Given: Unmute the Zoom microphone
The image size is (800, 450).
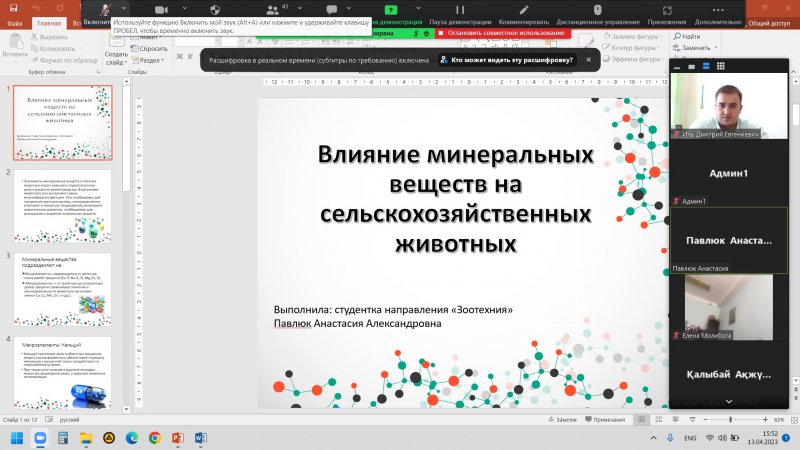Looking at the screenshot, I should [x=105, y=9].
